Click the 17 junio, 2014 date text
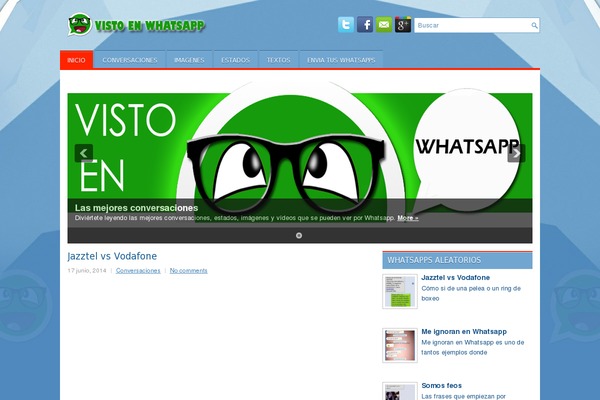The width and height of the screenshot is (600, 400). pos(87,271)
